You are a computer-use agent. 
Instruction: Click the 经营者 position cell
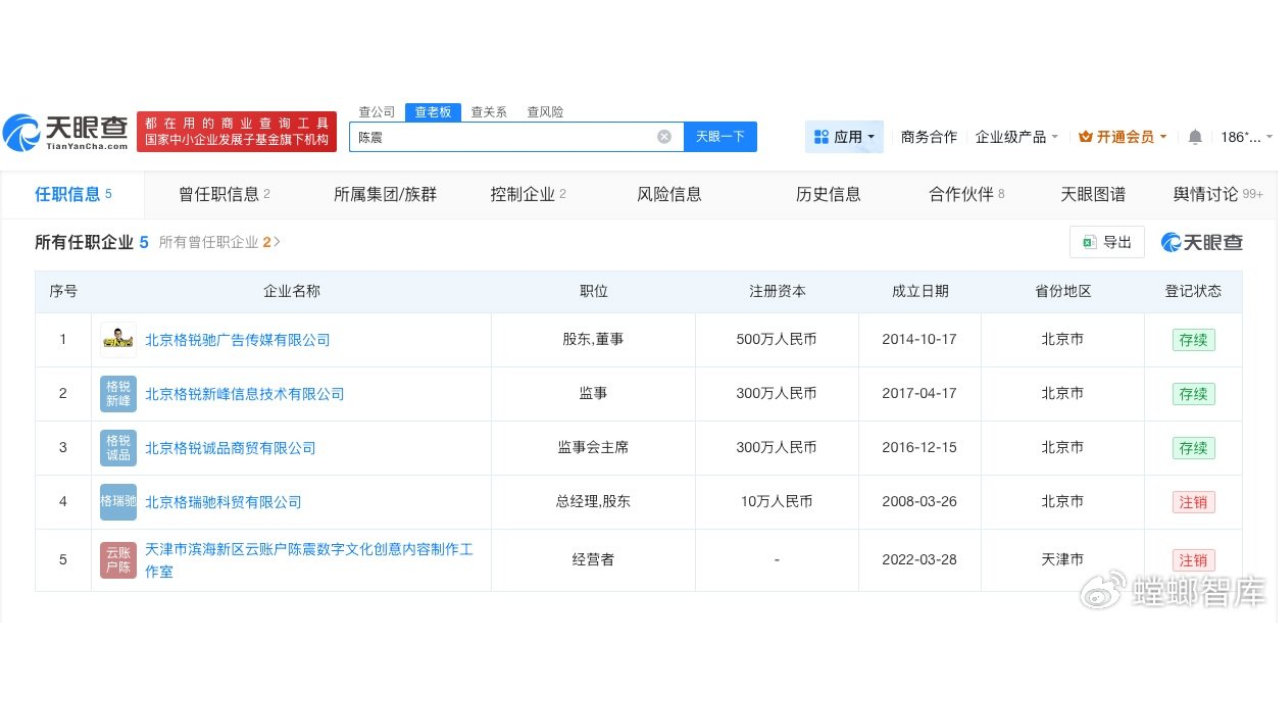point(593,560)
